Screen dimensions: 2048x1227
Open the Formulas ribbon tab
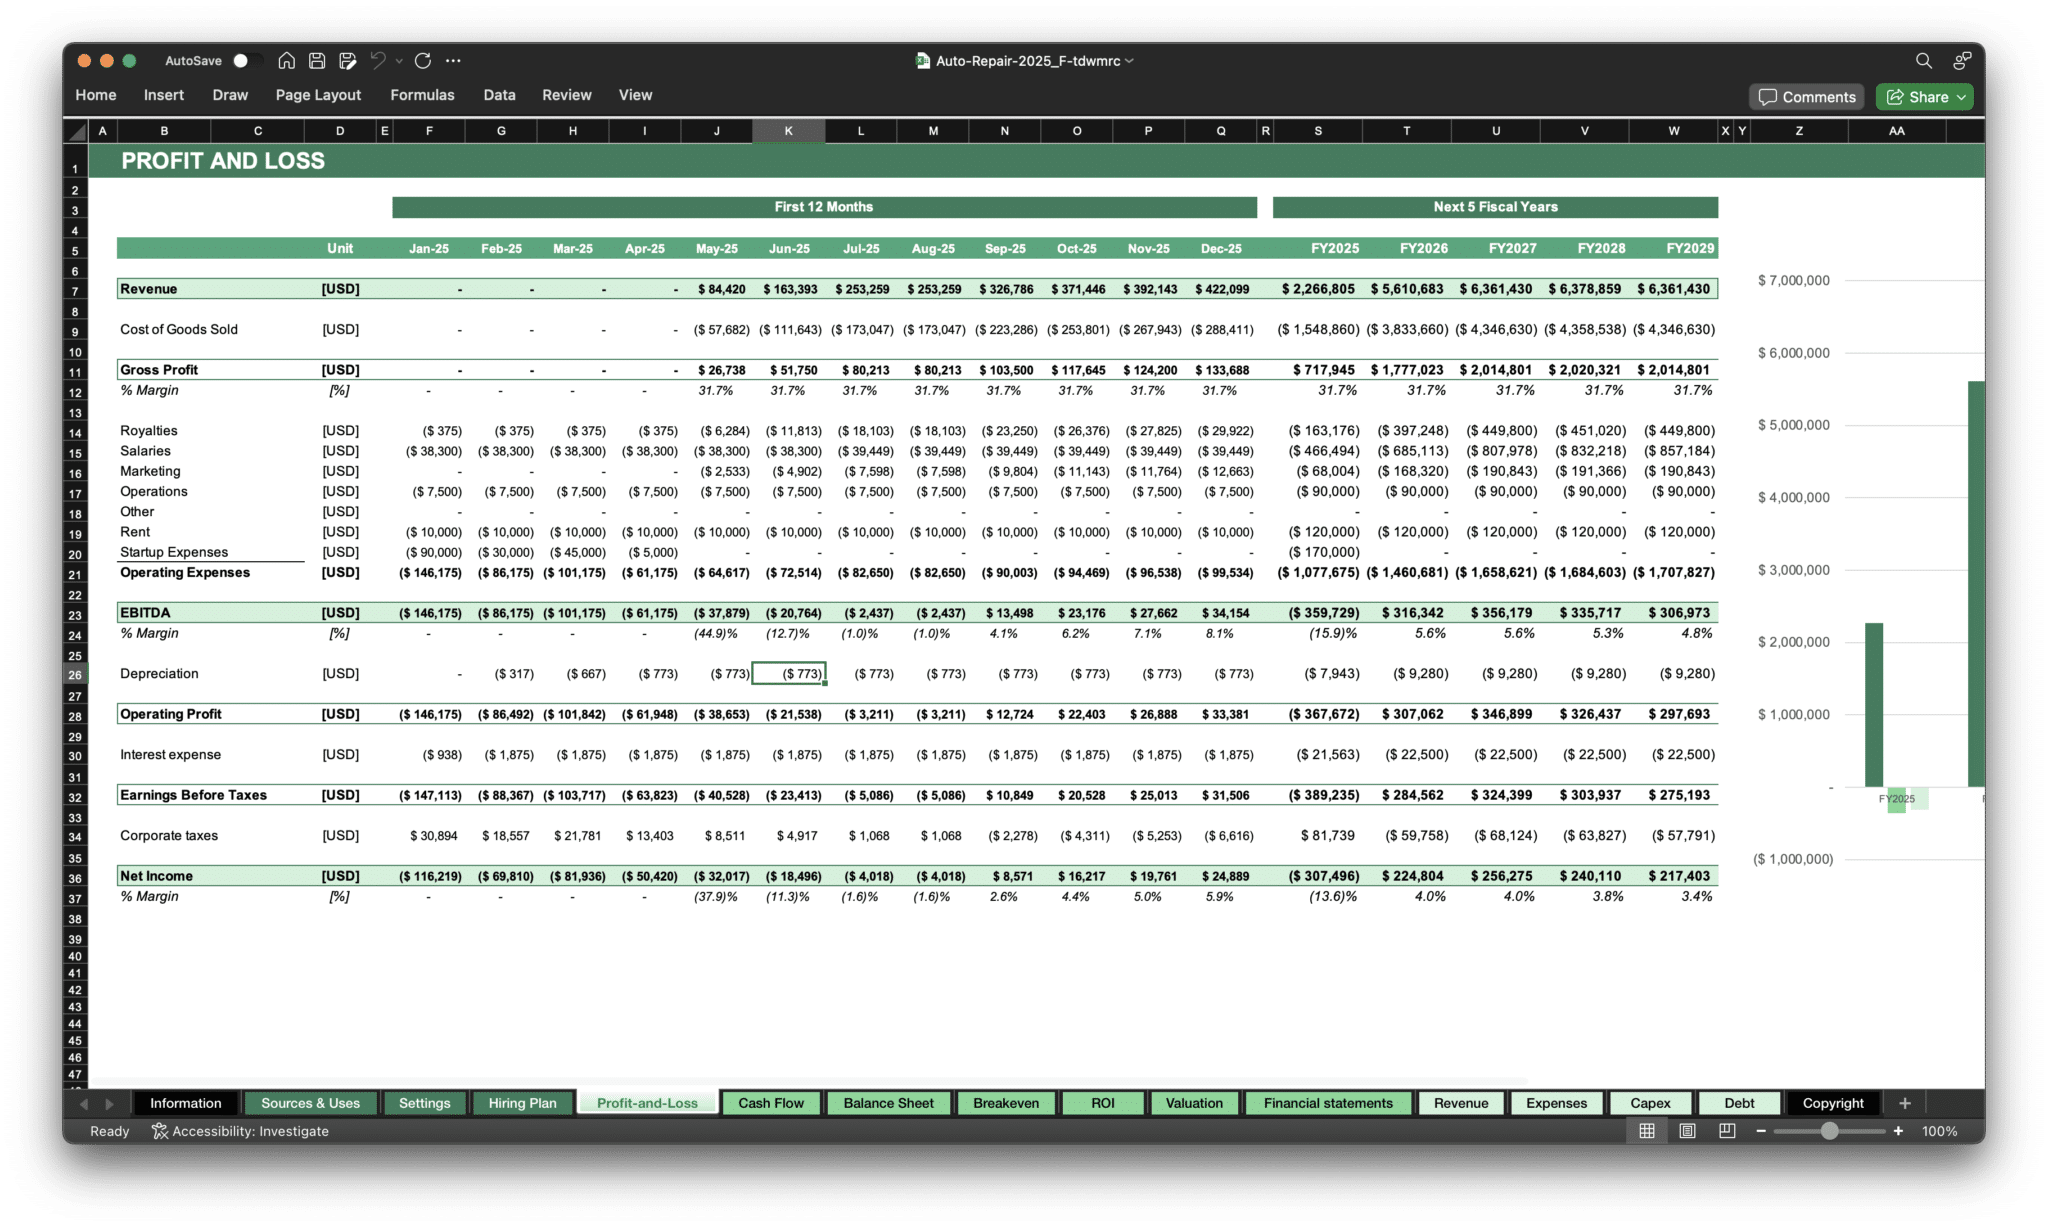point(422,95)
